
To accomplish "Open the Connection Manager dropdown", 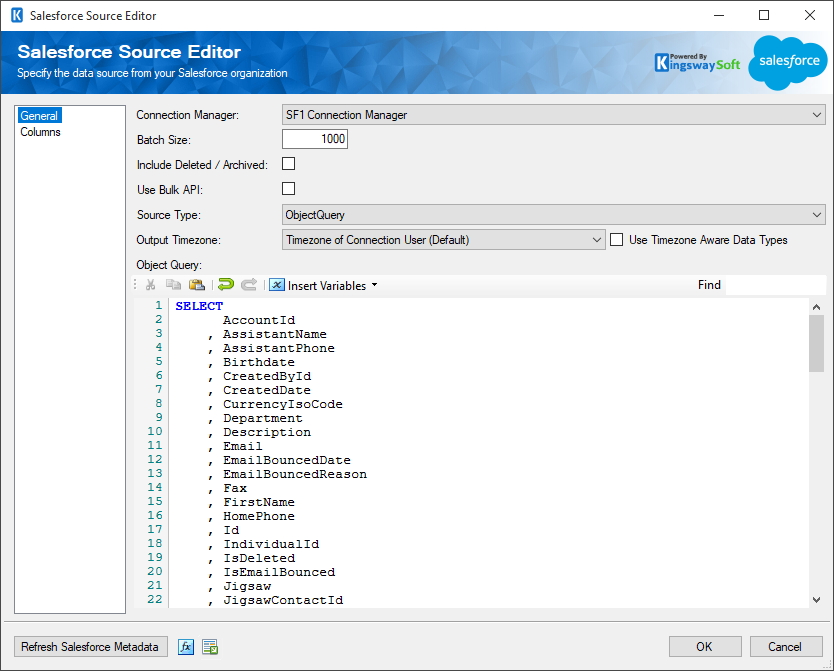I will (x=553, y=115).
